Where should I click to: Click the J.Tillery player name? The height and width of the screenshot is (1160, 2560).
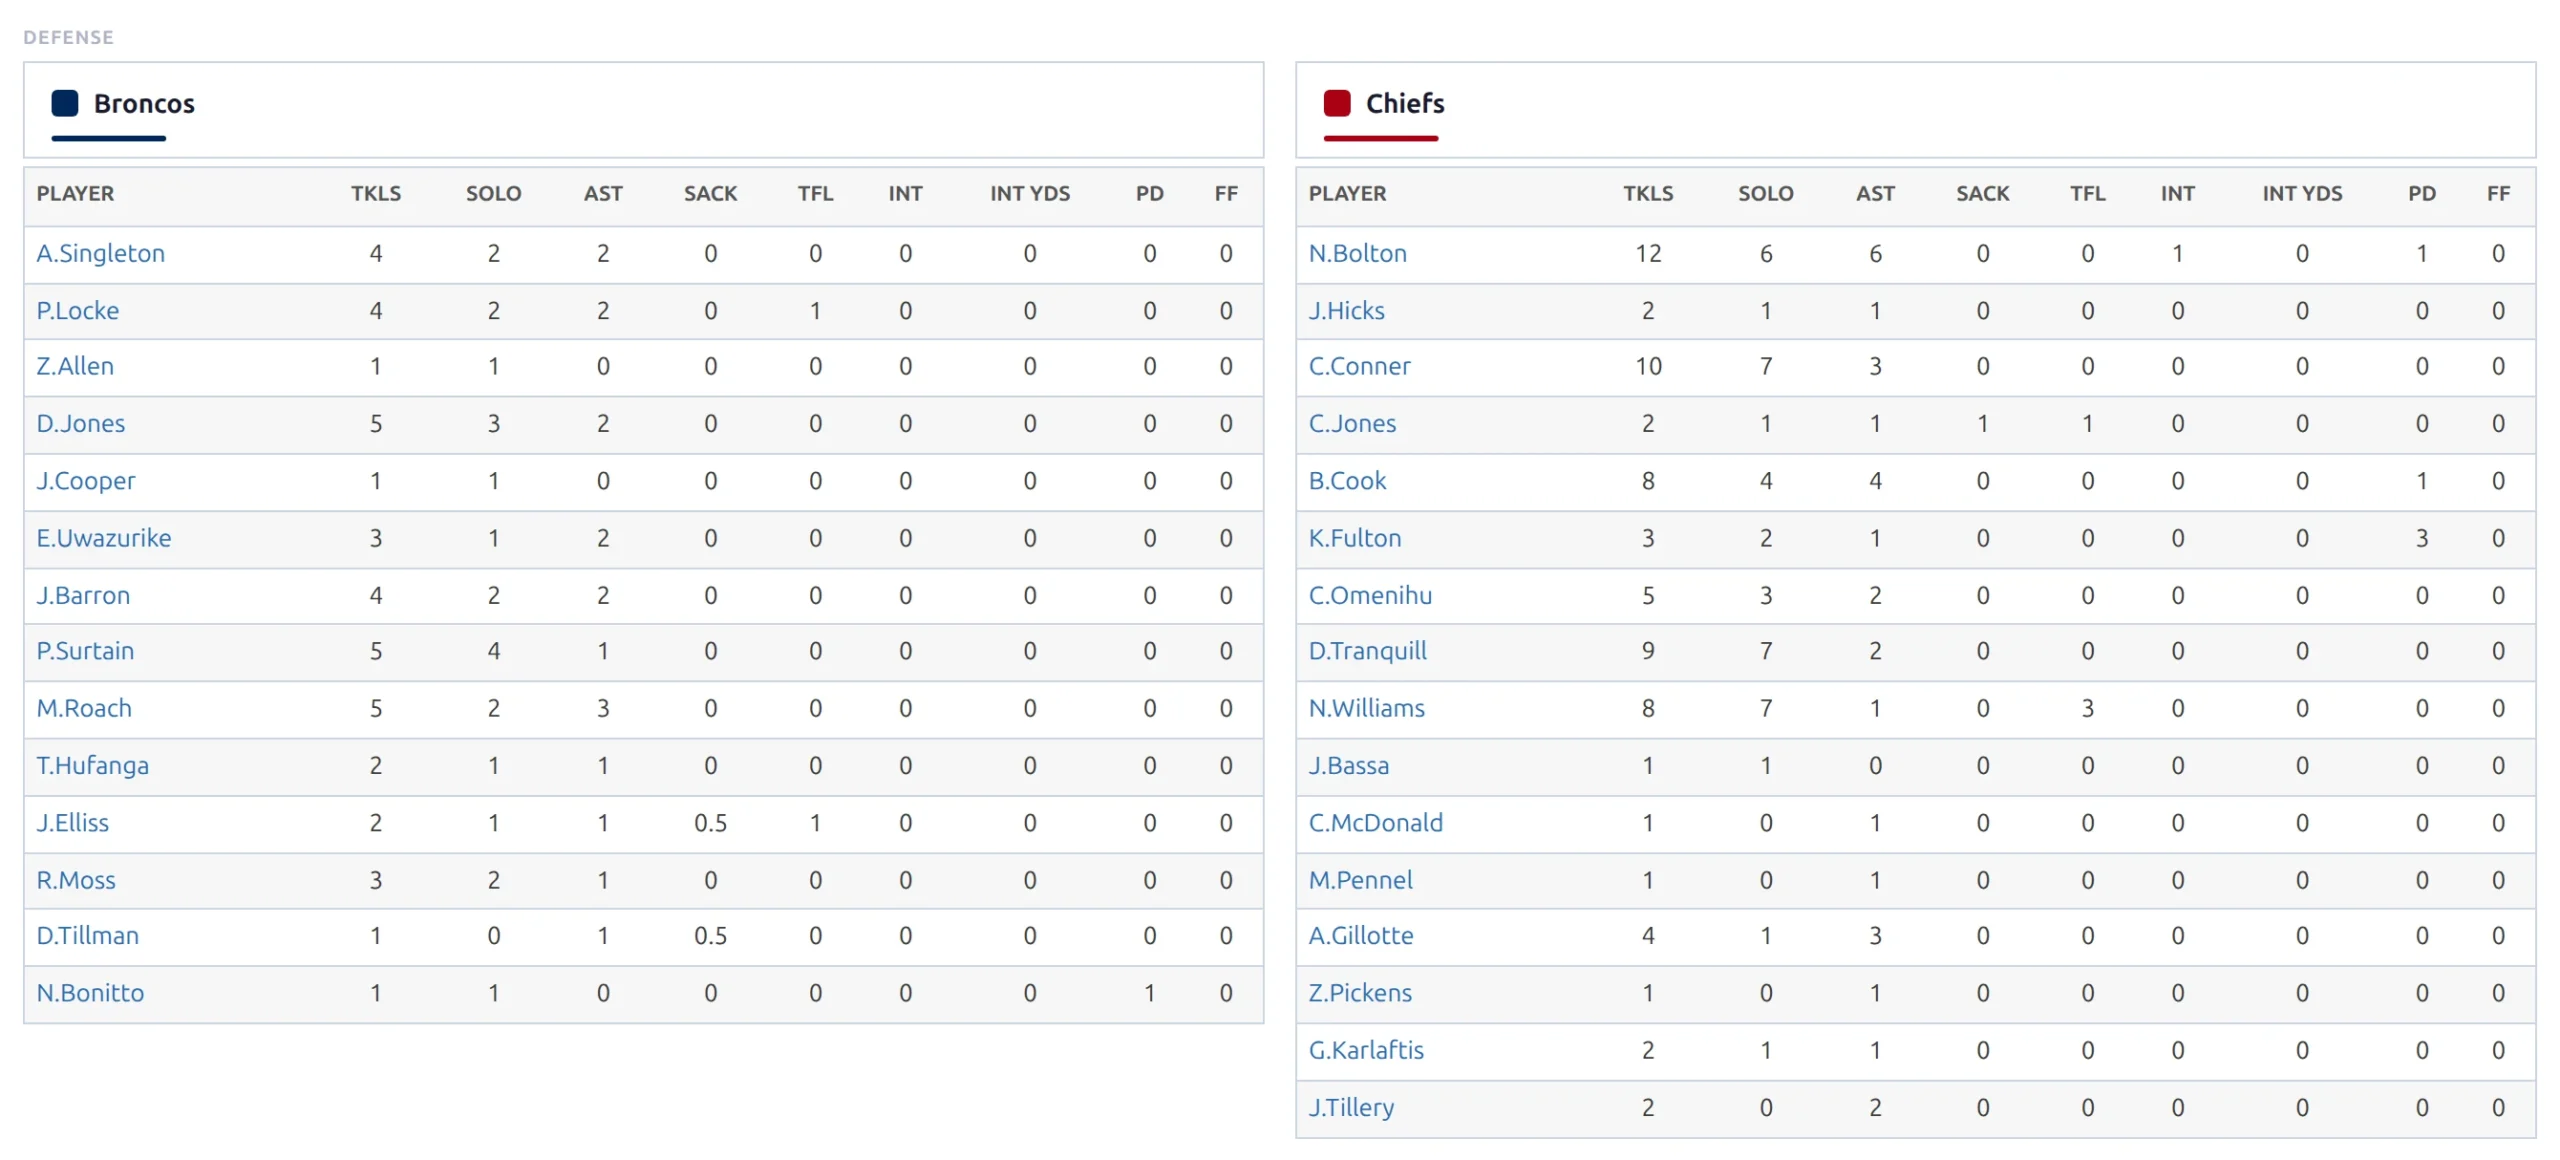click(1351, 1107)
